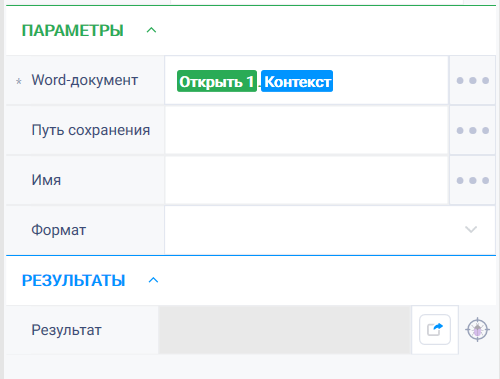500x379 pixels.
Task: Select the Путь сохранения label
Action: point(91,130)
